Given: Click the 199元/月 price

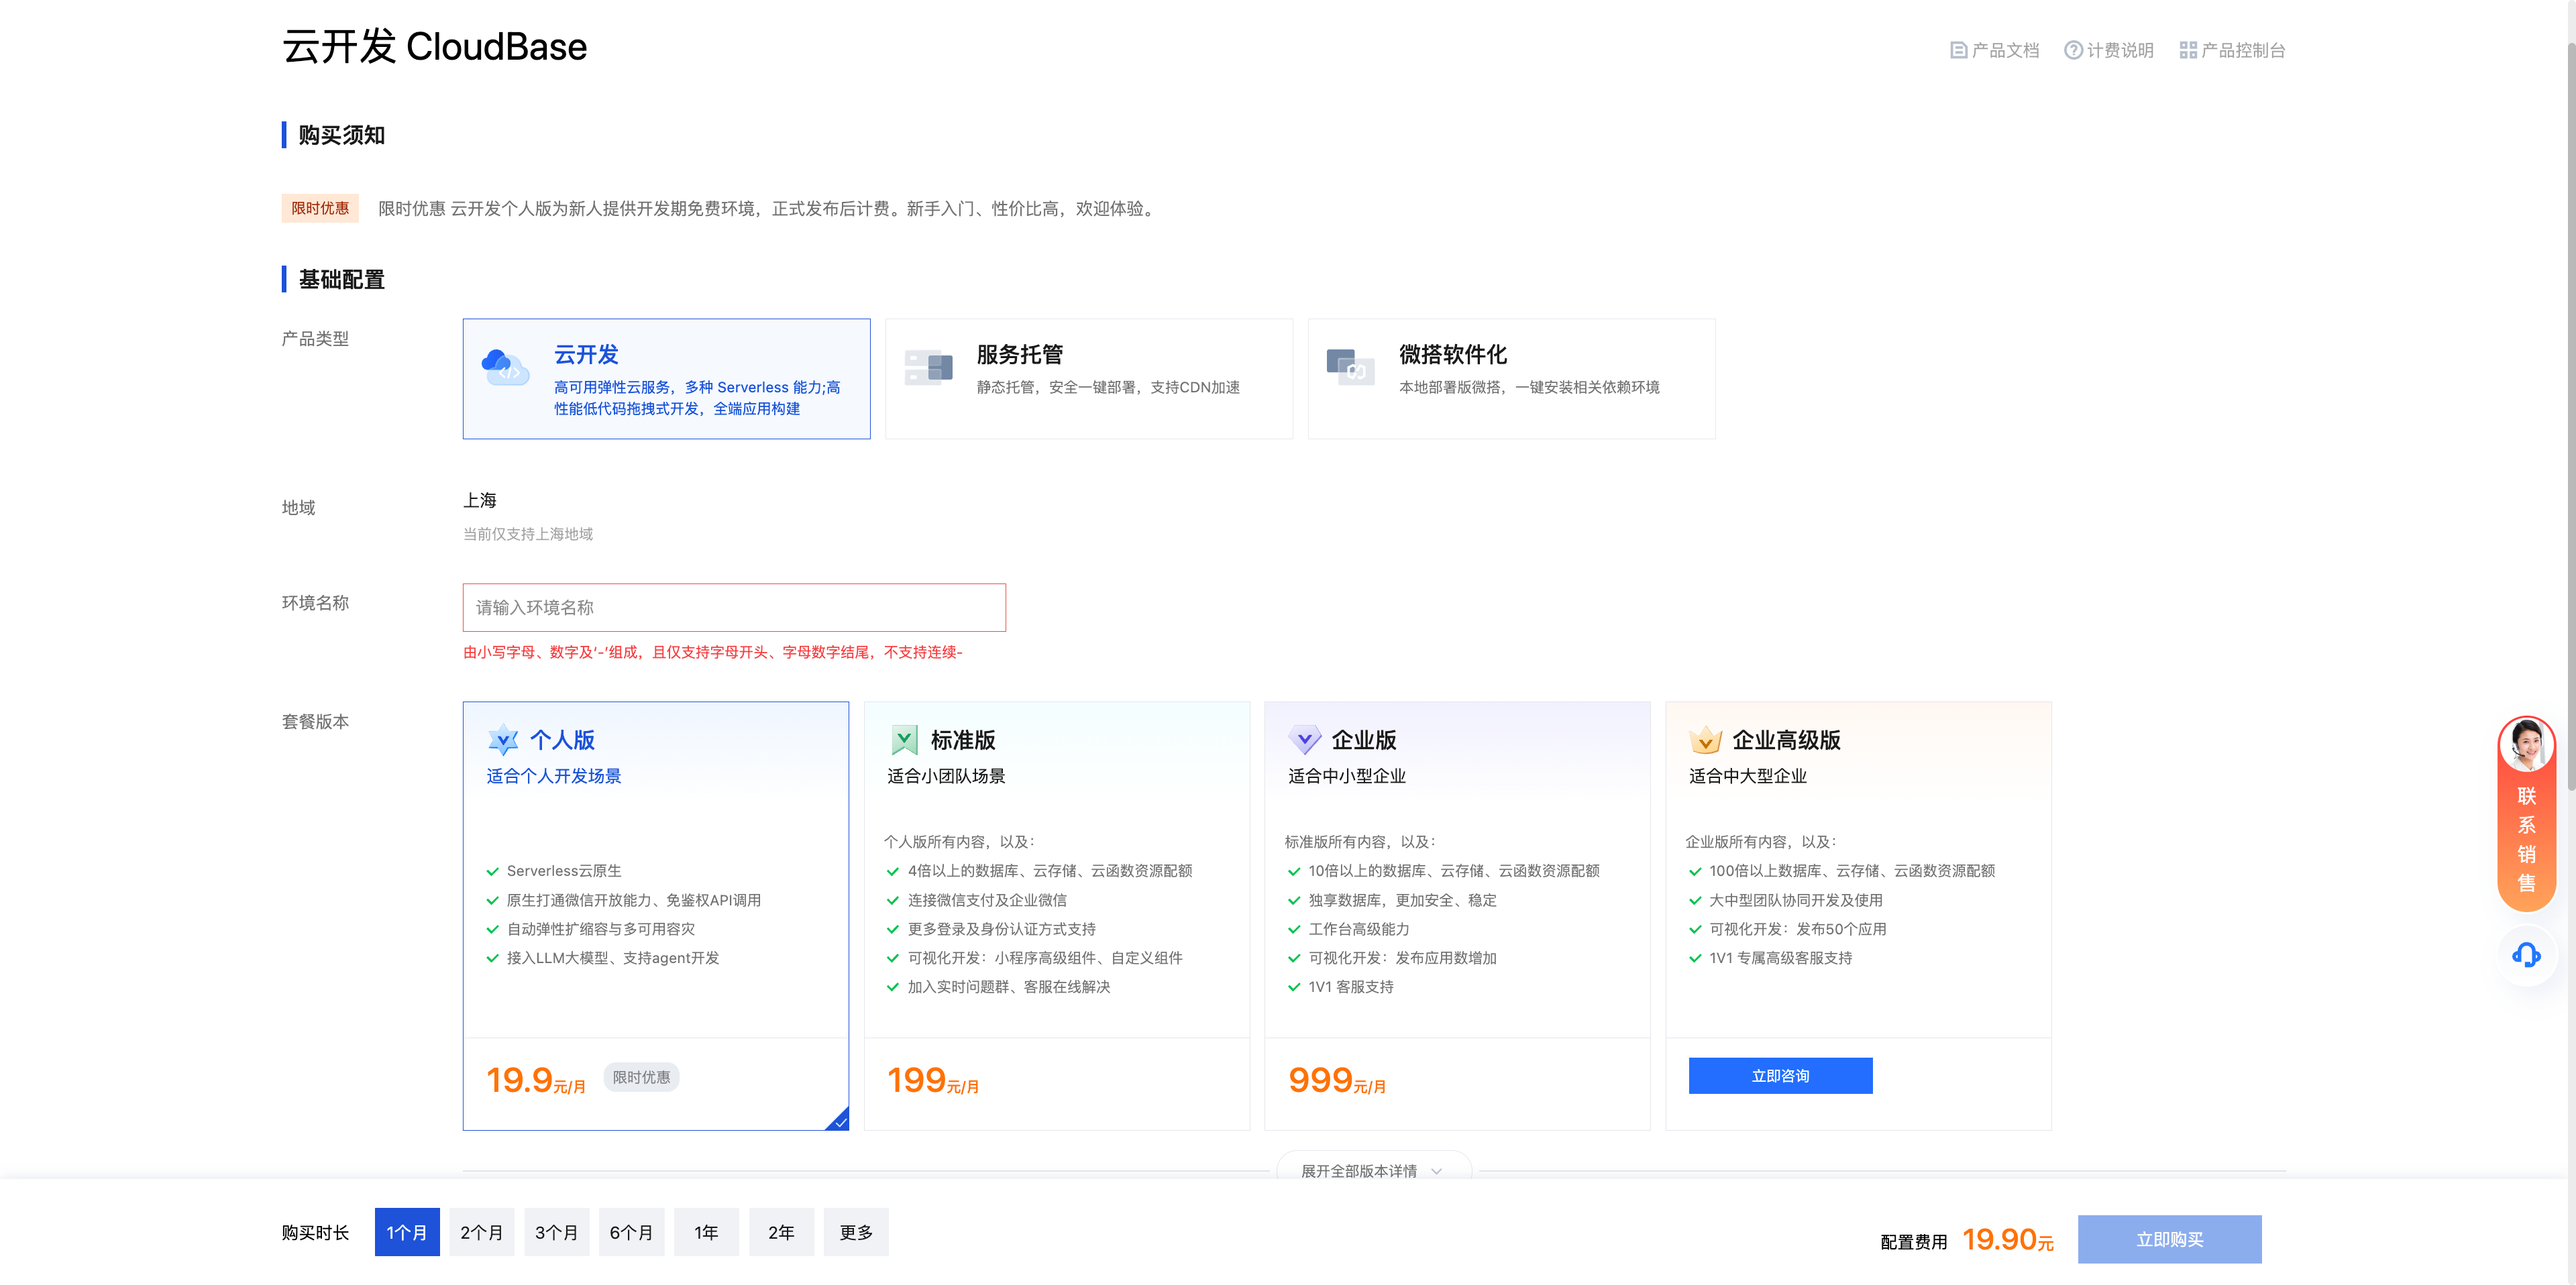Looking at the screenshot, I should point(933,1080).
